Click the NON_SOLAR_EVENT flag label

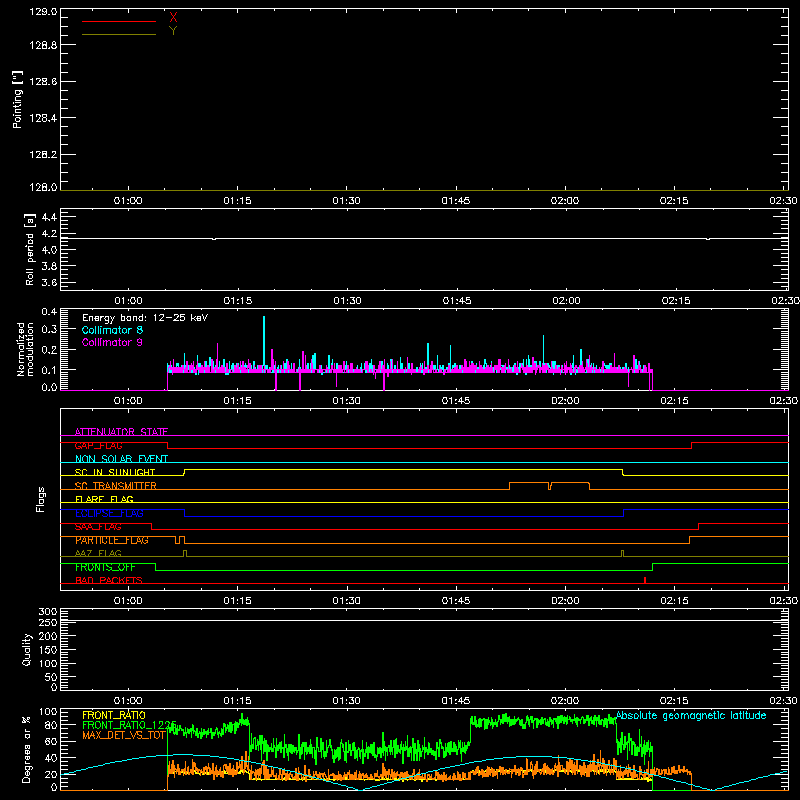click(x=121, y=459)
